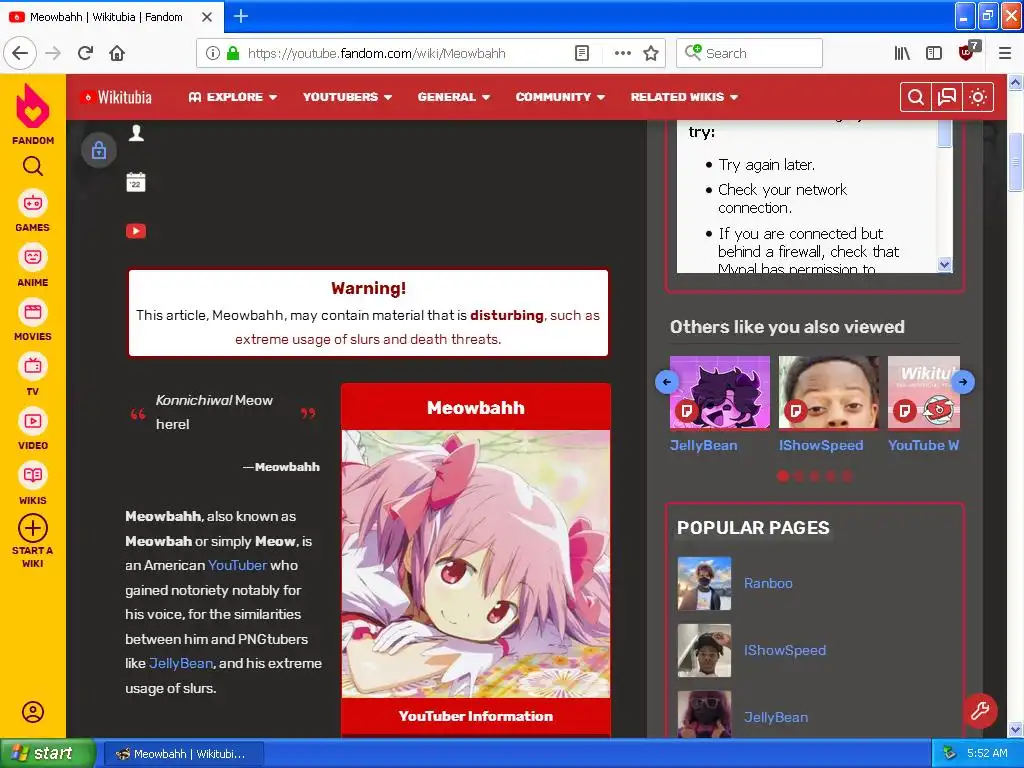Screen dimensions: 1024x768
Task: Click carousel previous arrow
Action: coord(667,382)
